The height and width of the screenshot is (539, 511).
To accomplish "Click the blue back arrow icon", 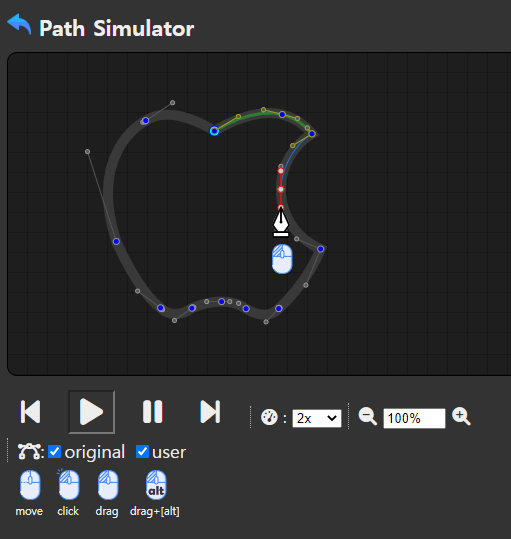I will [x=19, y=24].
